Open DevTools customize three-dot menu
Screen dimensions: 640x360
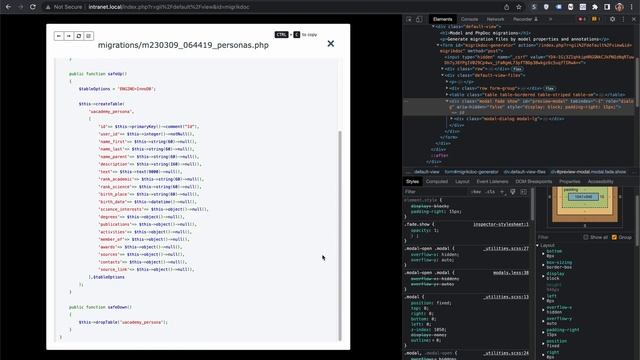[623, 19]
